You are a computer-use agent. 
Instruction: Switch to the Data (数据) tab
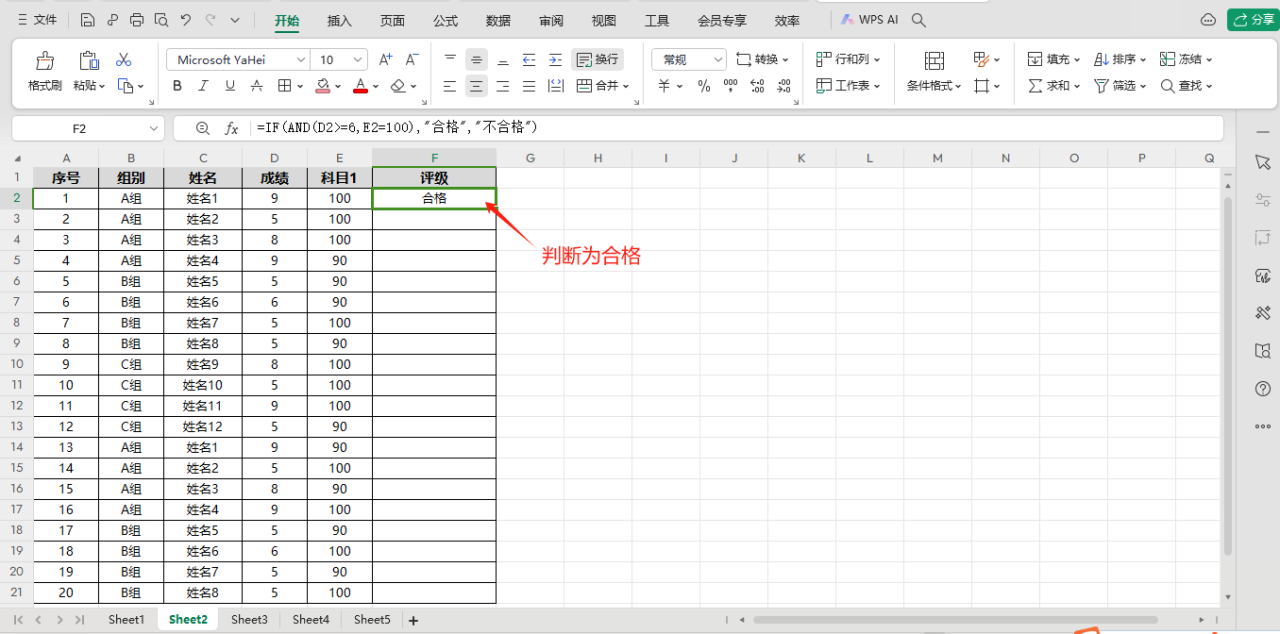498,20
